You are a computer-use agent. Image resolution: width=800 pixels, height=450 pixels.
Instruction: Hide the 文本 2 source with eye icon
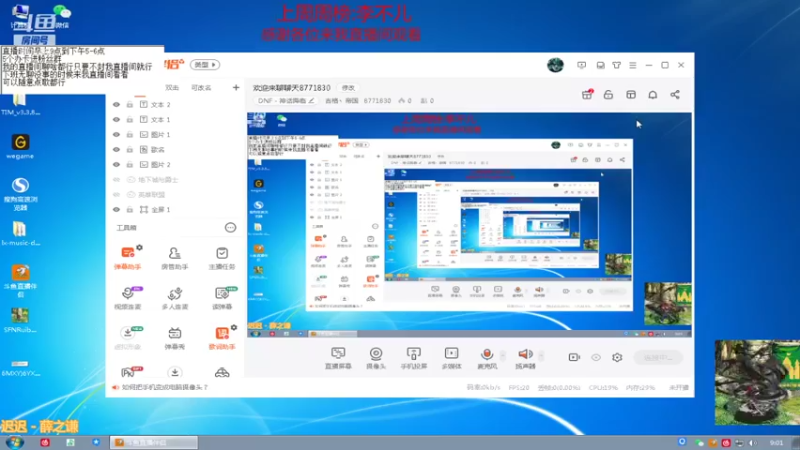116,105
